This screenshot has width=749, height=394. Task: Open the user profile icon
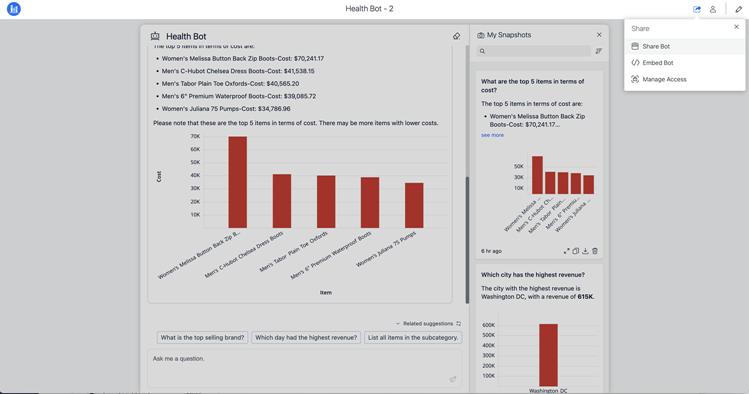[x=713, y=9]
